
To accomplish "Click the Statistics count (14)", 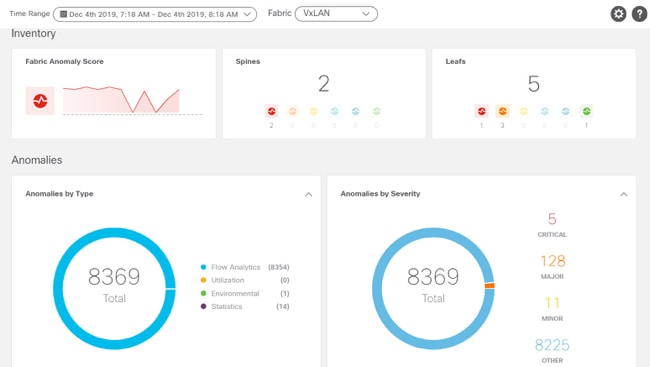I will pyautogui.click(x=283, y=306).
